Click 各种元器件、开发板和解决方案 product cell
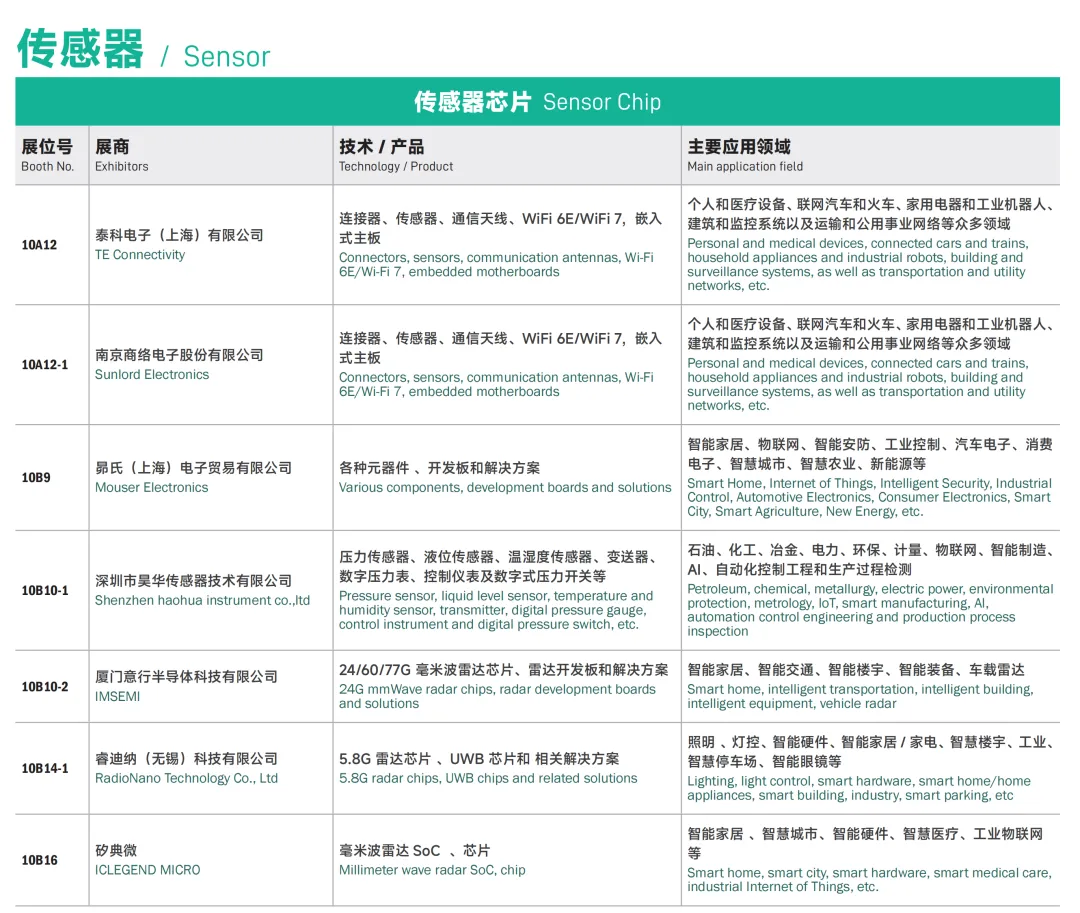 (439, 468)
